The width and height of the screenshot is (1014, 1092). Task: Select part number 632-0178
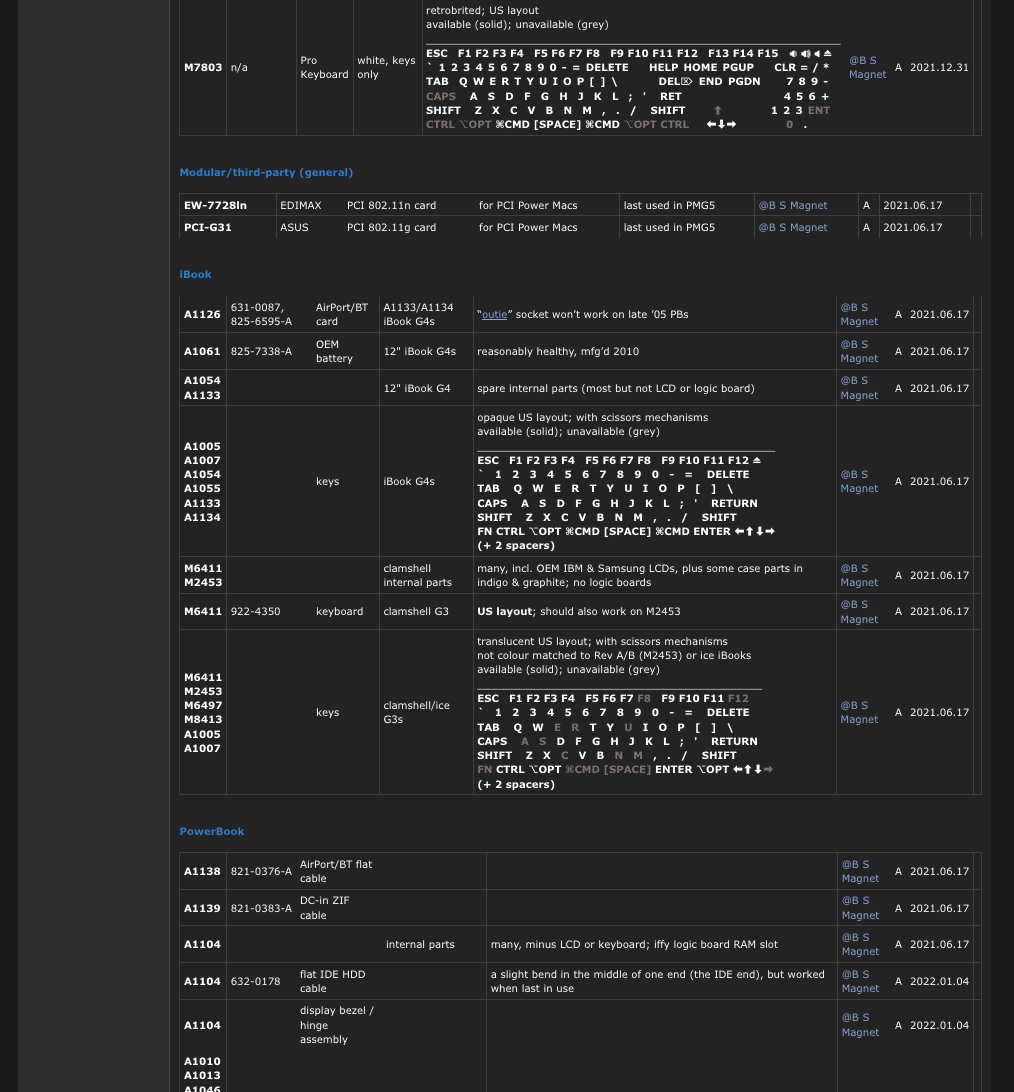pyautogui.click(x=256, y=982)
